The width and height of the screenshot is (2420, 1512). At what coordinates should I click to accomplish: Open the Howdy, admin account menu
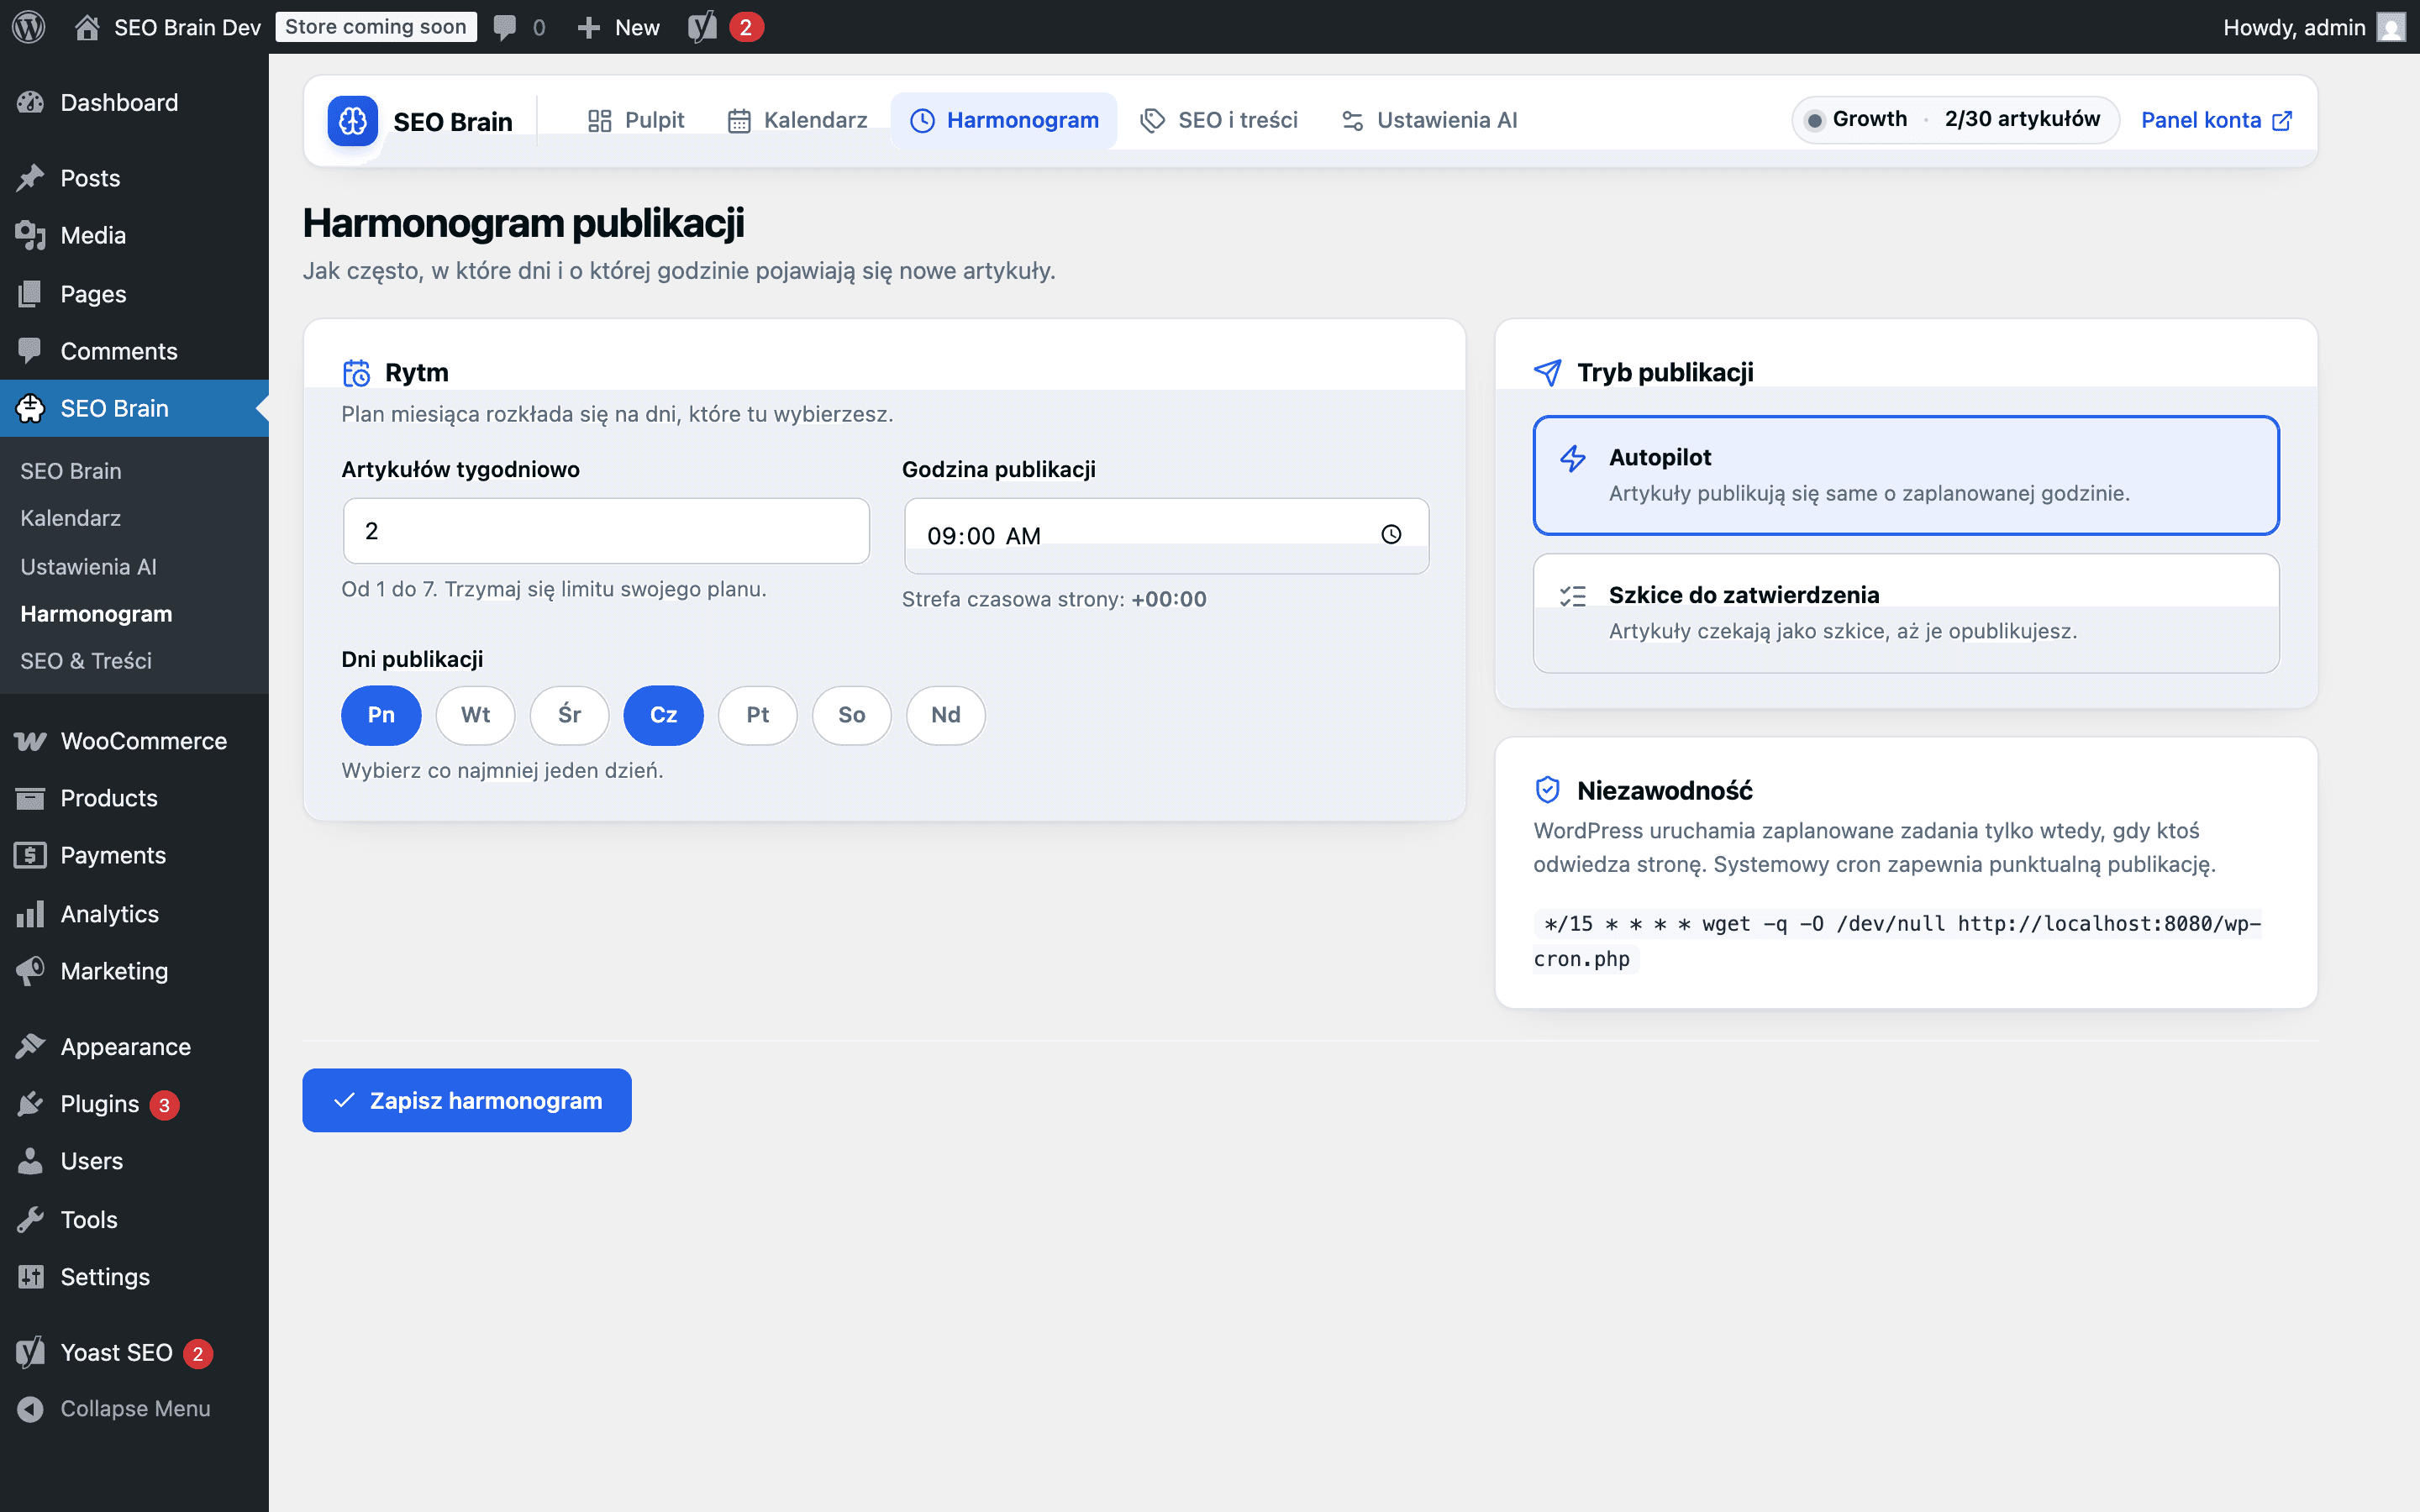[2313, 27]
